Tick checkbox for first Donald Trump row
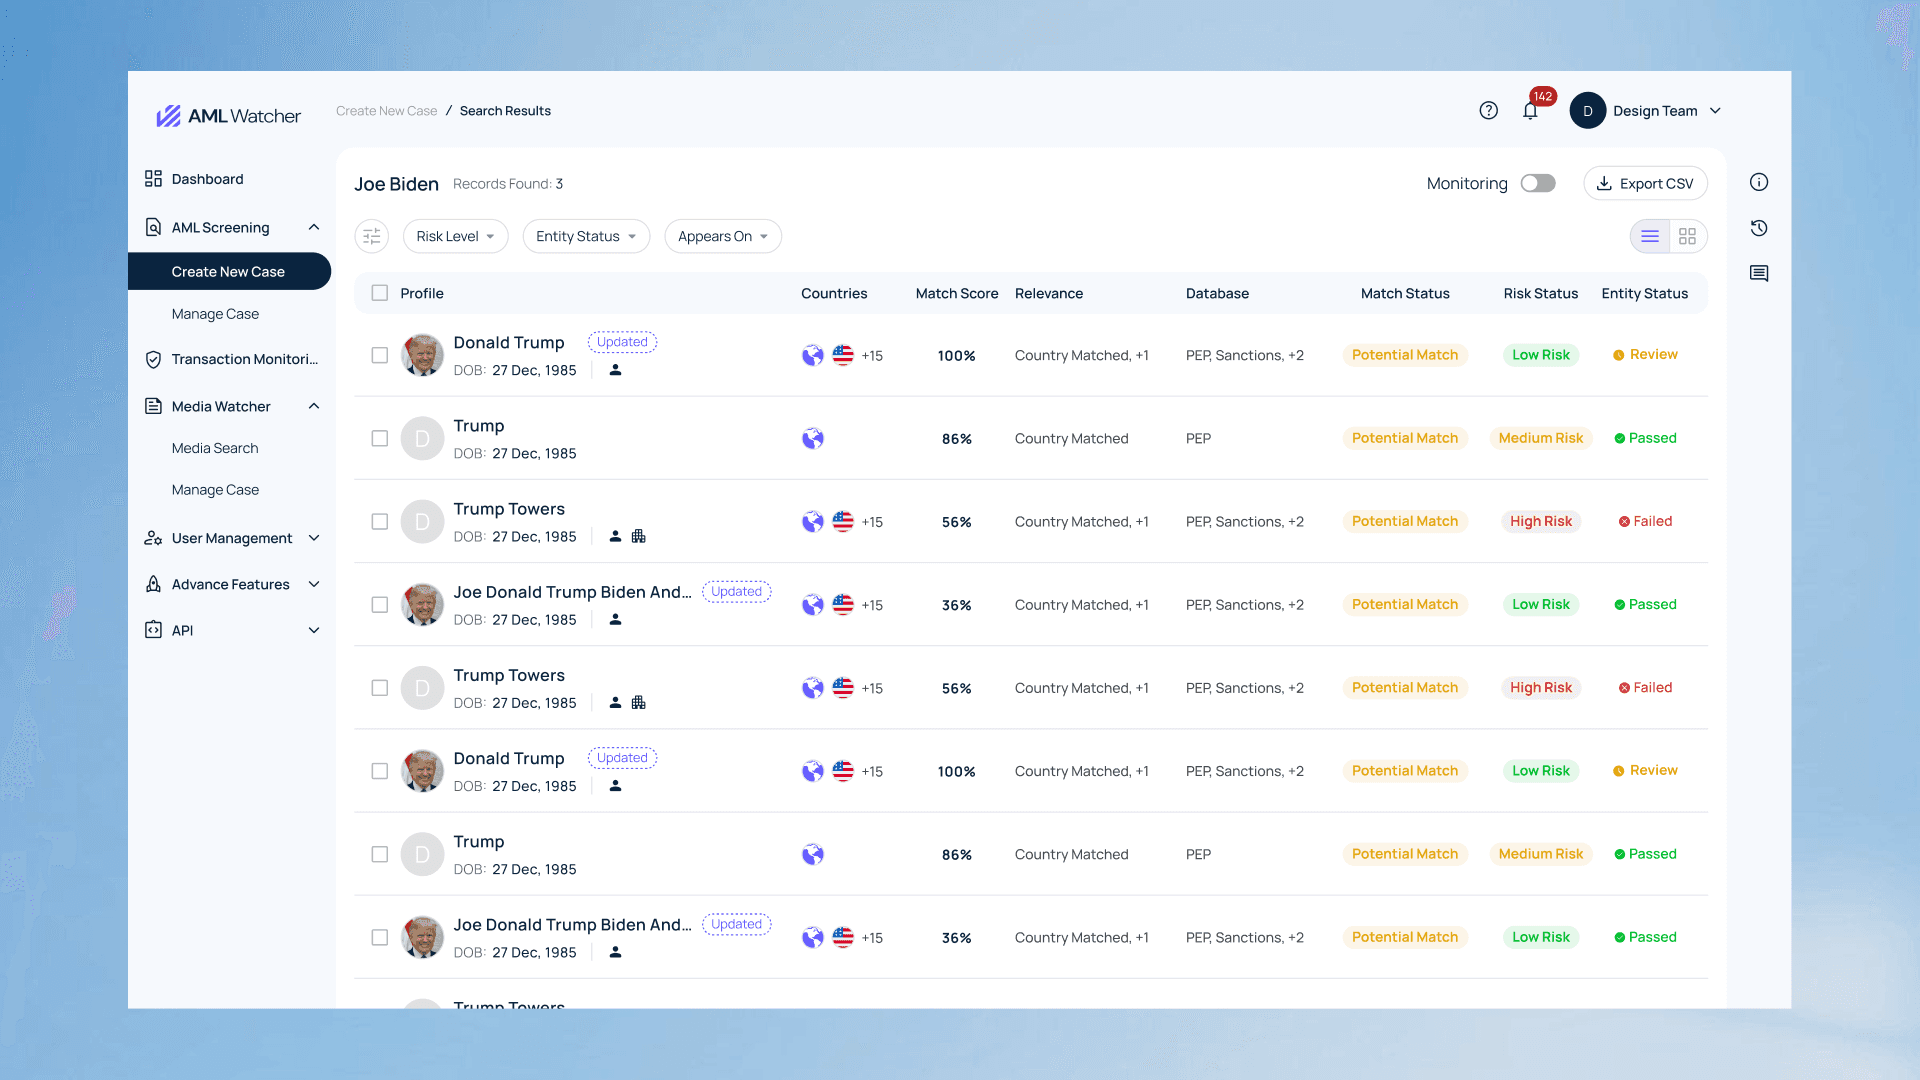This screenshot has width=1920, height=1080. (x=380, y=355)
